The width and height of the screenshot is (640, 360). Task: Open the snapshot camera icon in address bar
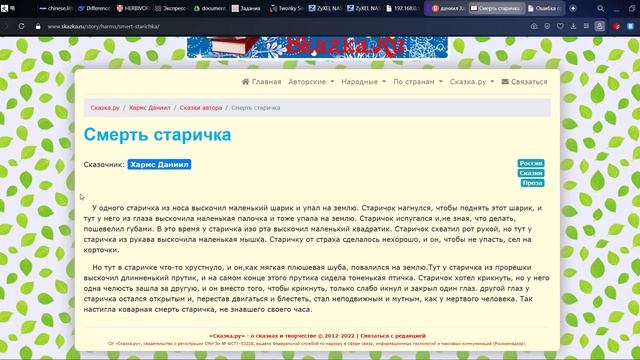tap(534, 26)
